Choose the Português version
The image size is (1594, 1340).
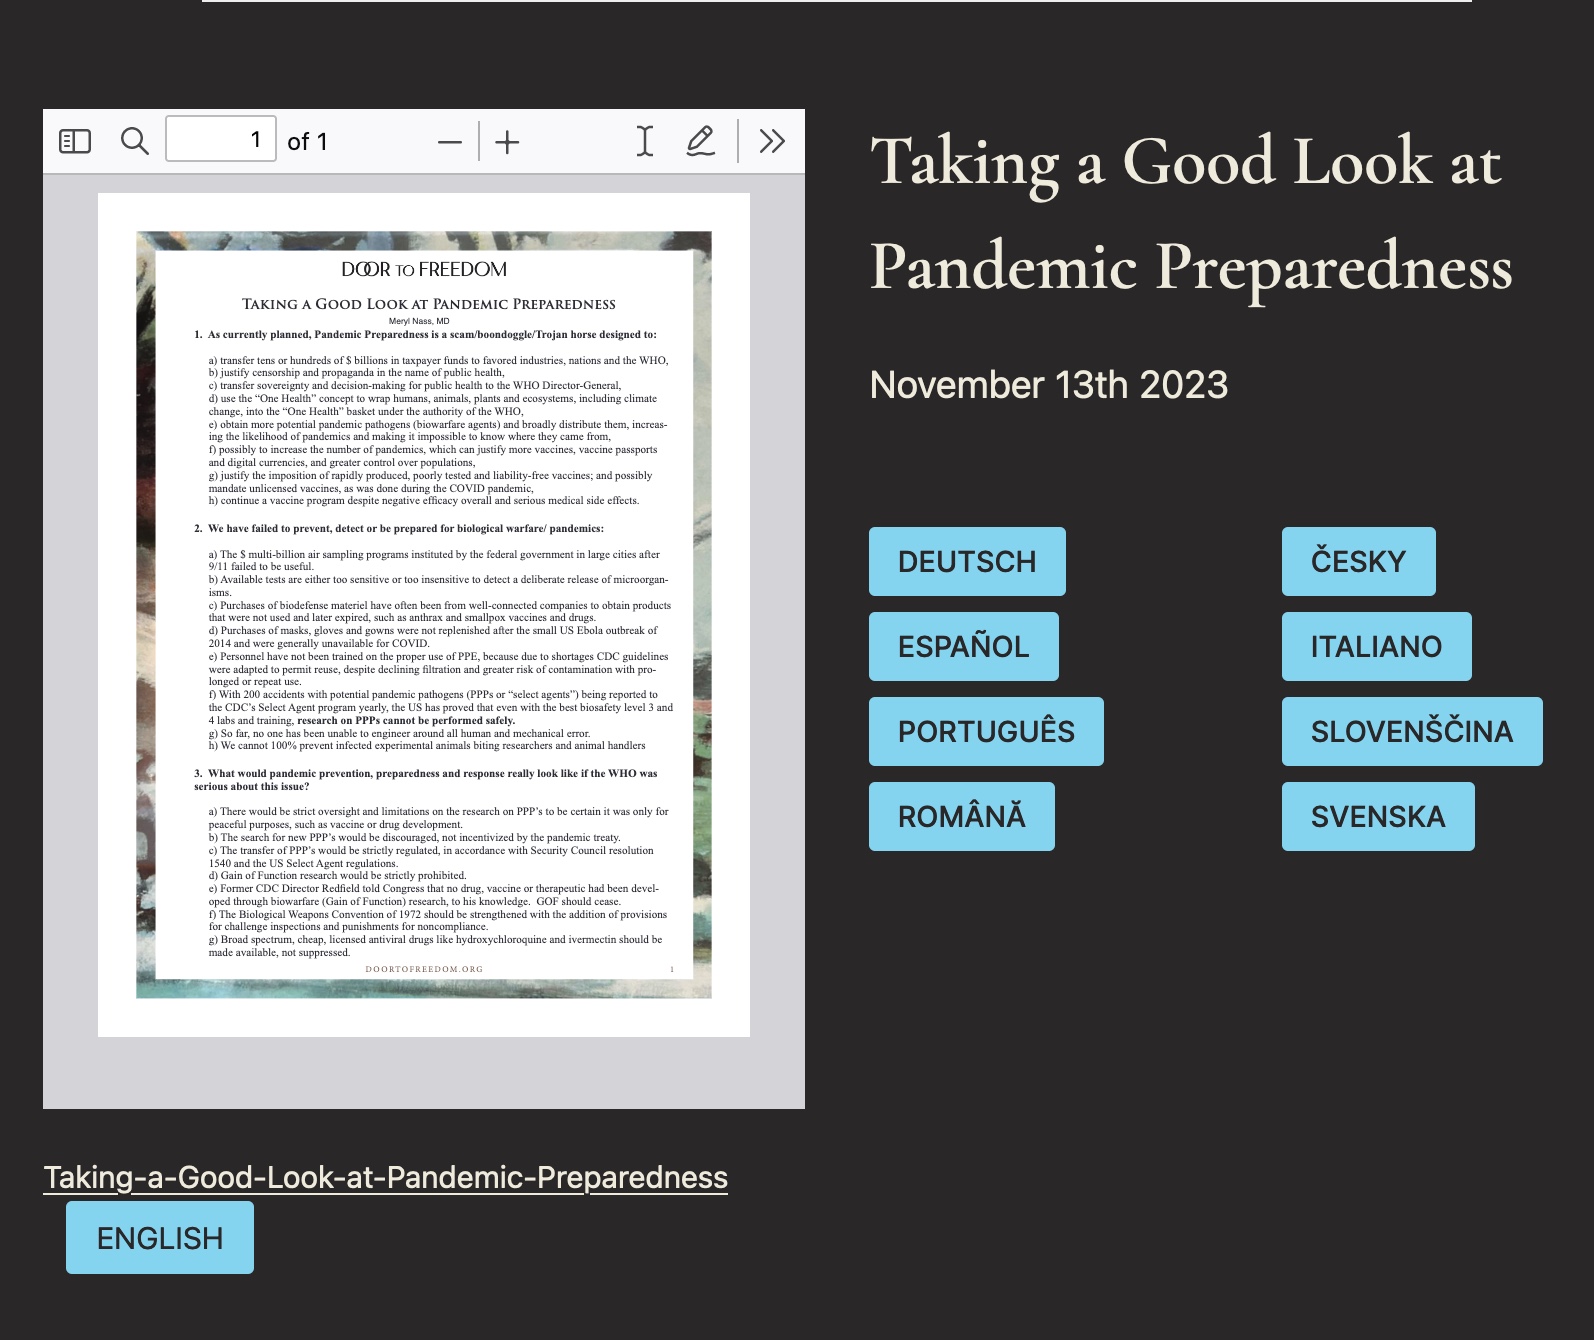pyautogui.click(x=985, y=732)
